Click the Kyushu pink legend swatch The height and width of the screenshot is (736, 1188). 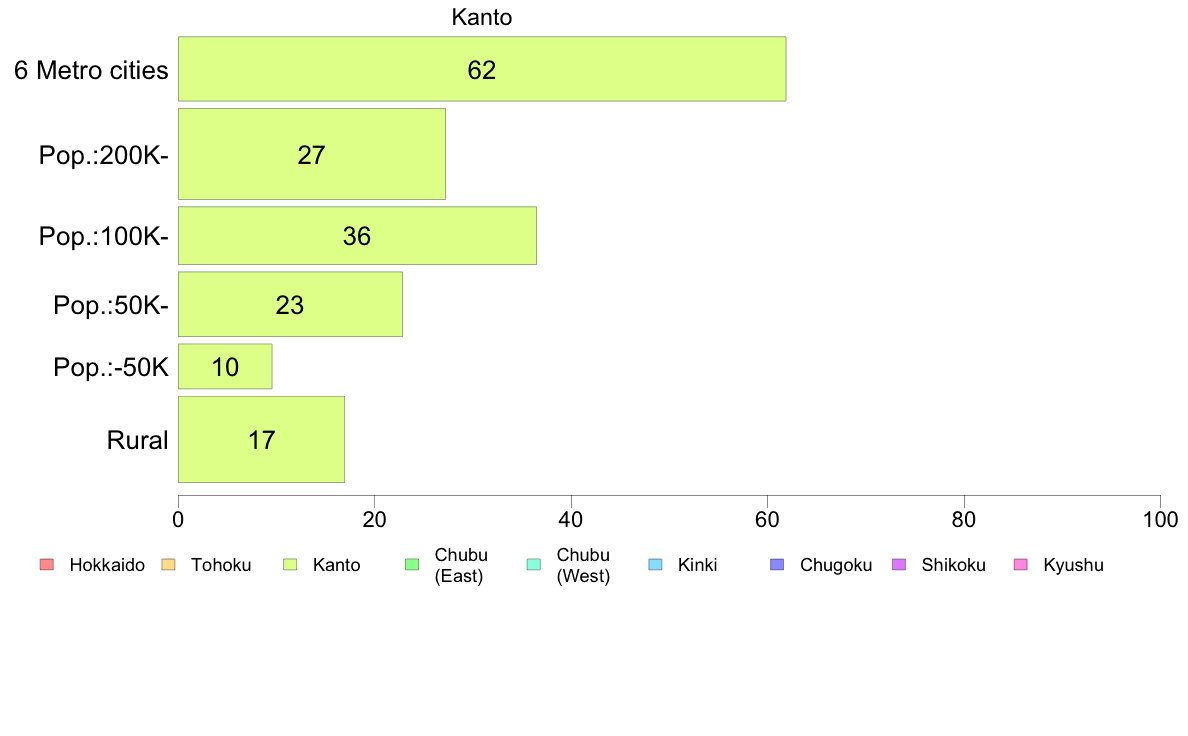pyautogui.click(x=1021, y=565)
